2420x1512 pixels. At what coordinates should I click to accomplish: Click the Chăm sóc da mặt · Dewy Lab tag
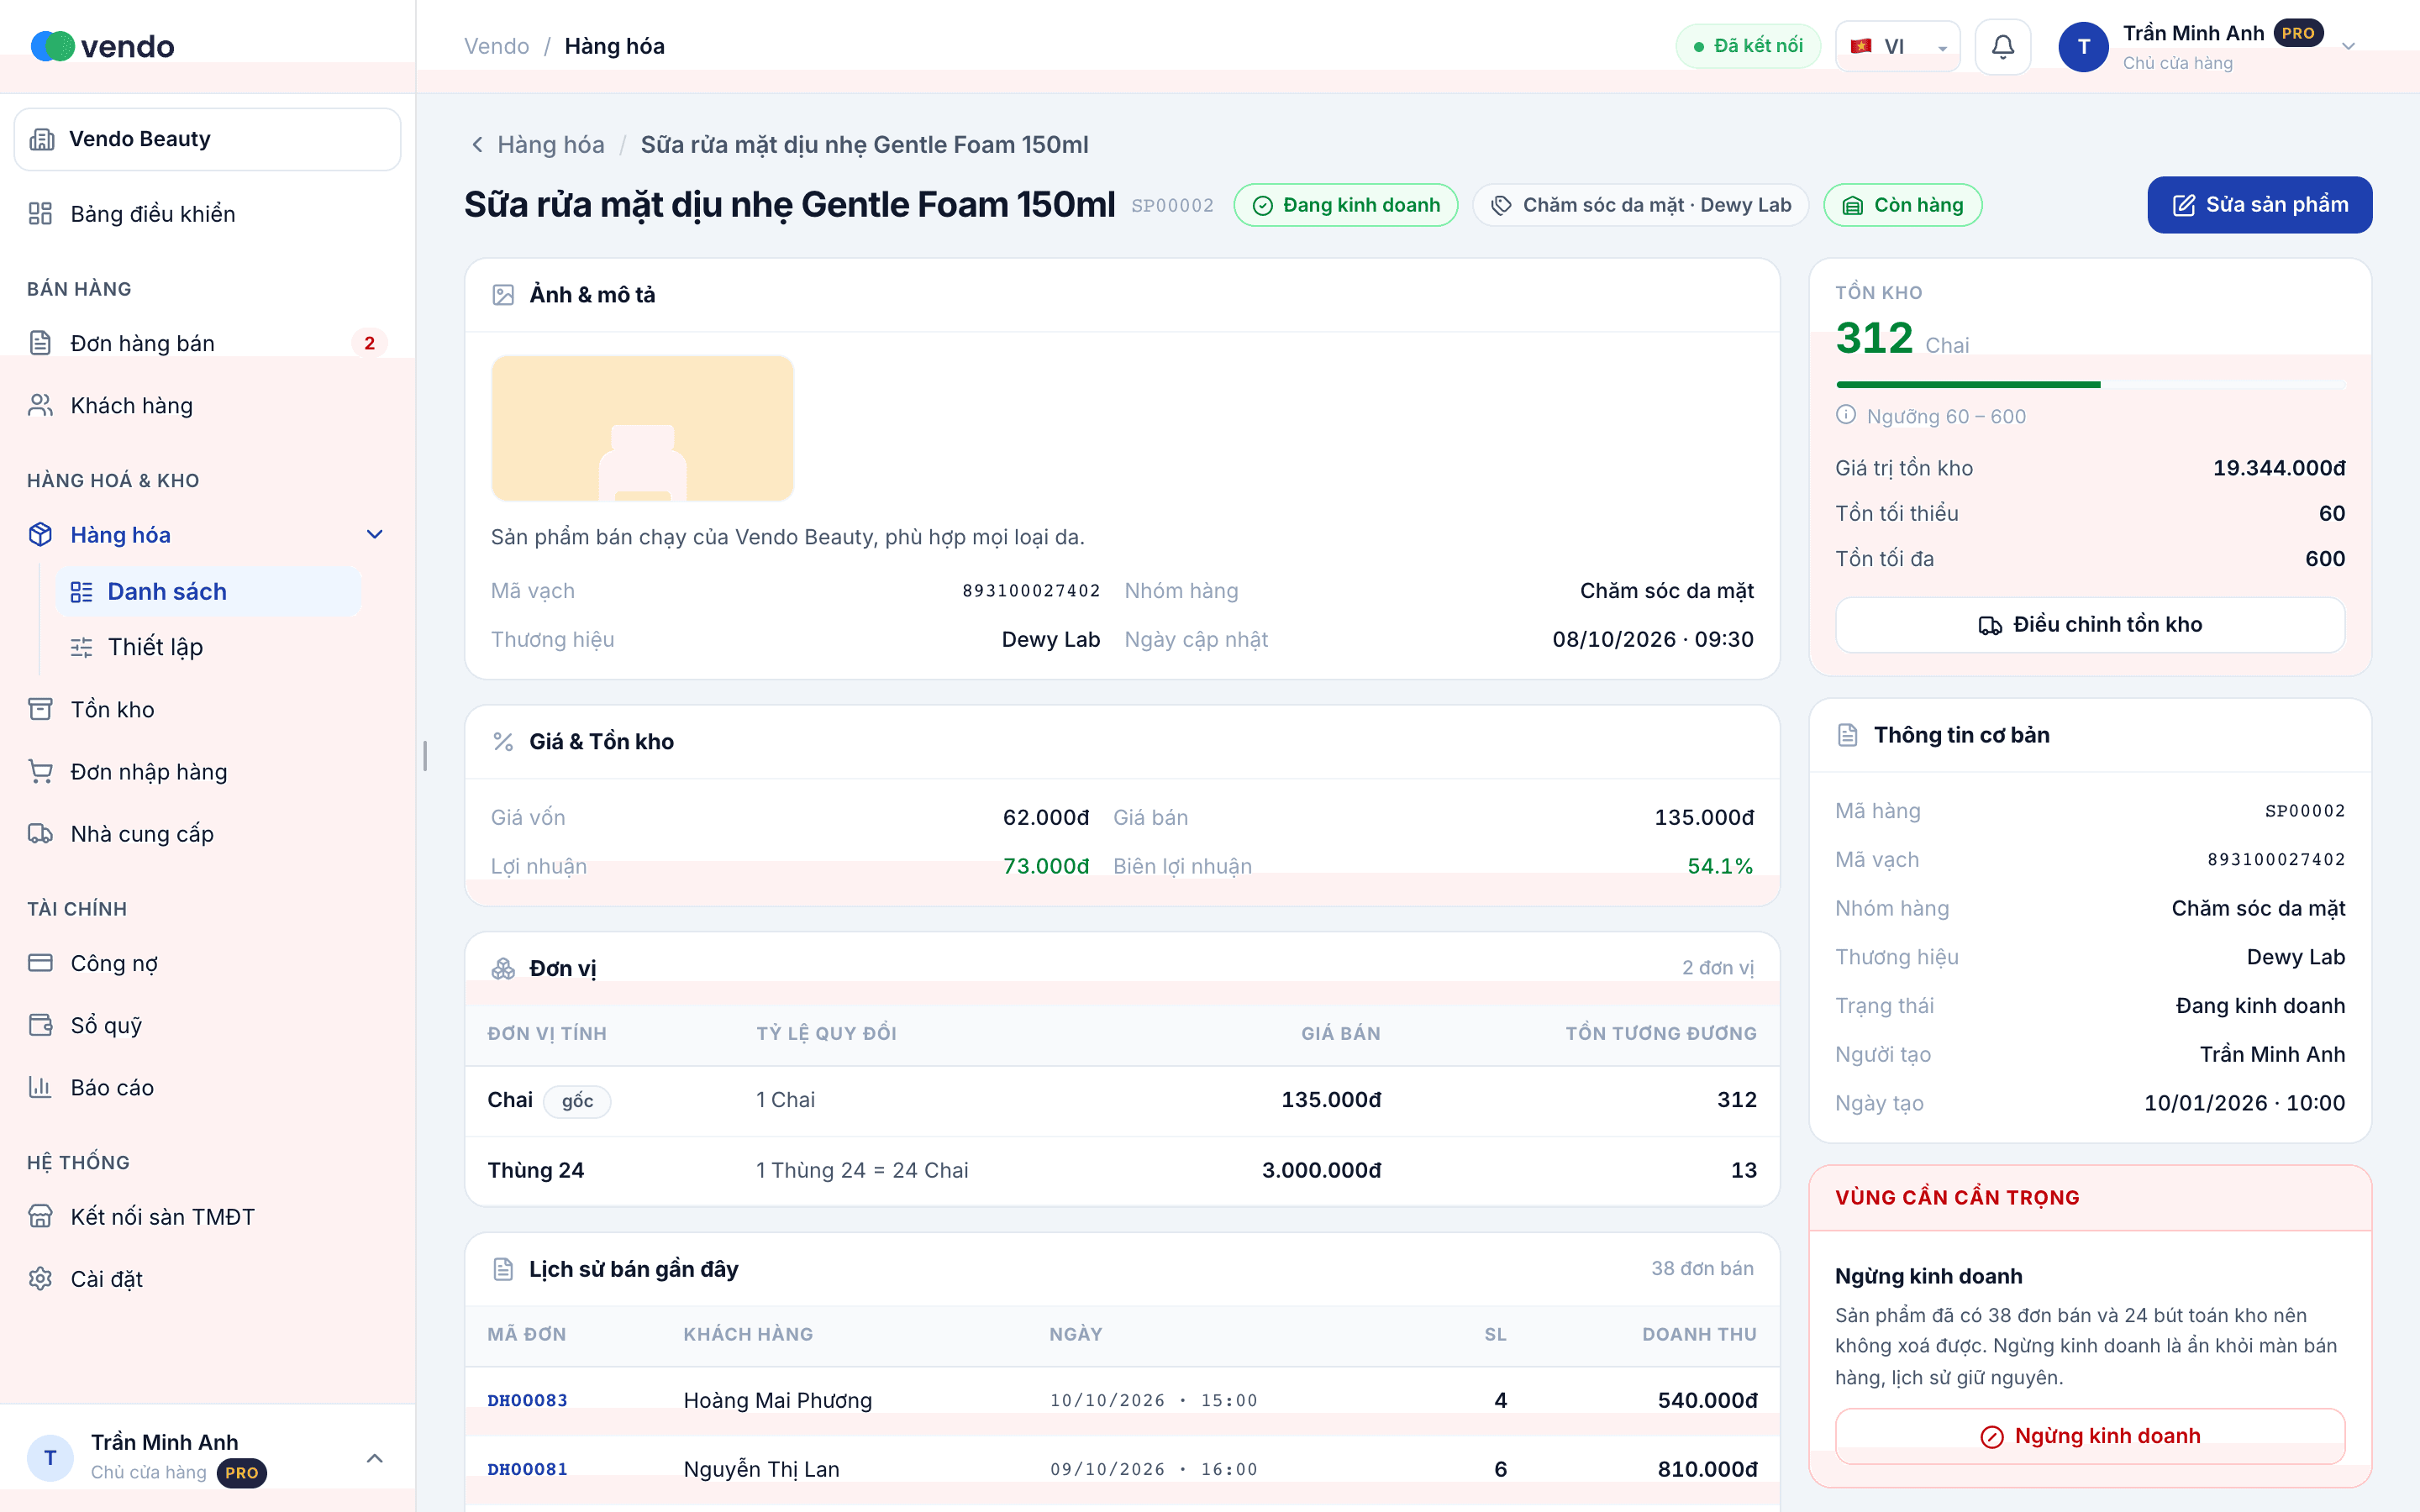tap(1640, 205)
